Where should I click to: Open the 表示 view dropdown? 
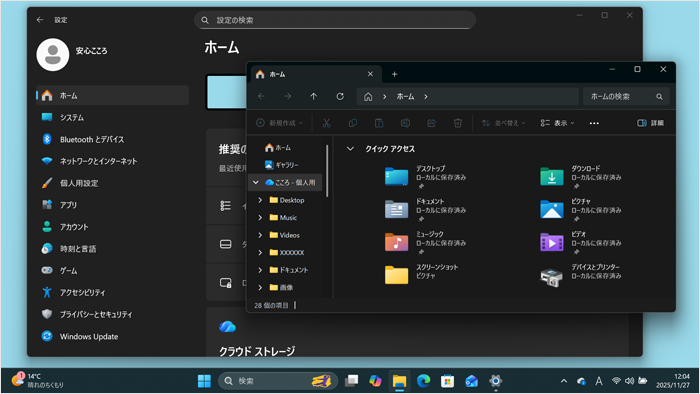click(x=557, y=123)
